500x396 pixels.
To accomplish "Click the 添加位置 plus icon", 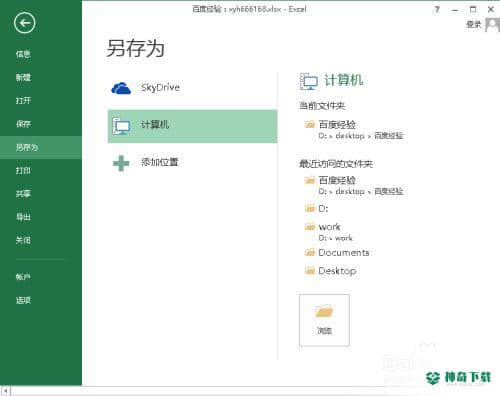I will 121,163.
